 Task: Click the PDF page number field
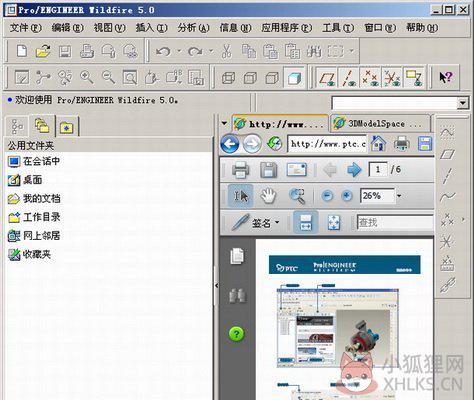[378, 170]
